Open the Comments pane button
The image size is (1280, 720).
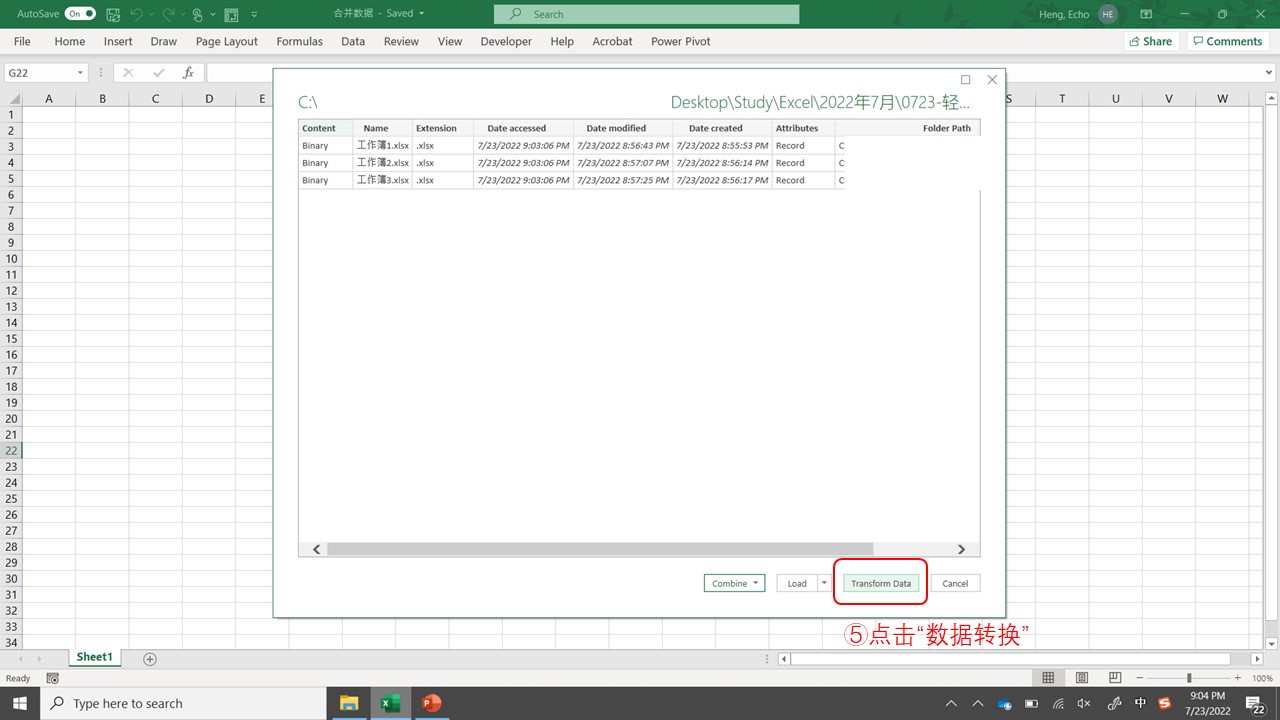(1226, 41)
